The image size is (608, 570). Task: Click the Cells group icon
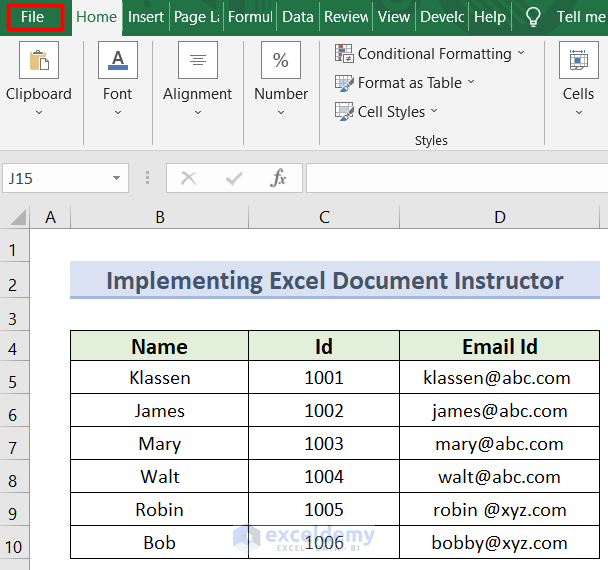579,60
